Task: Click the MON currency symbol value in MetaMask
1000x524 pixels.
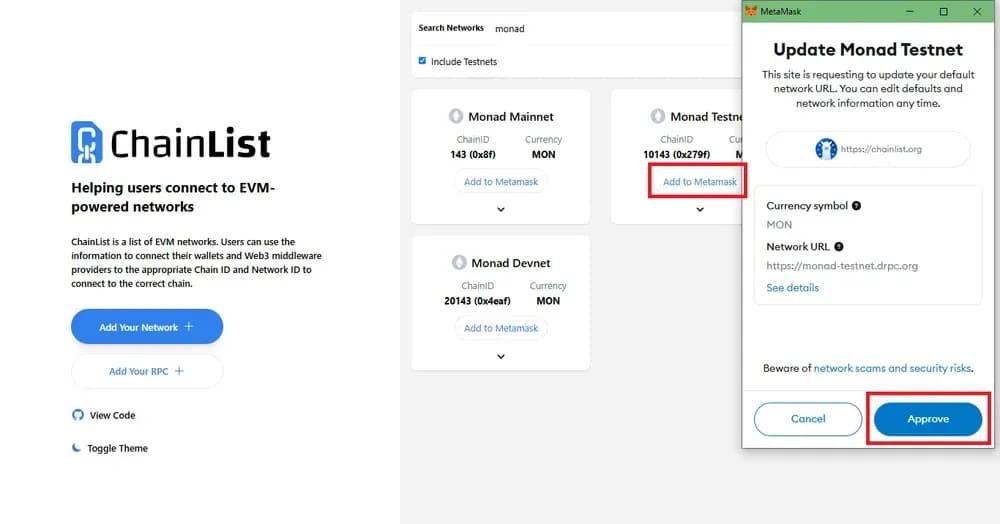Action: [779, 224]
